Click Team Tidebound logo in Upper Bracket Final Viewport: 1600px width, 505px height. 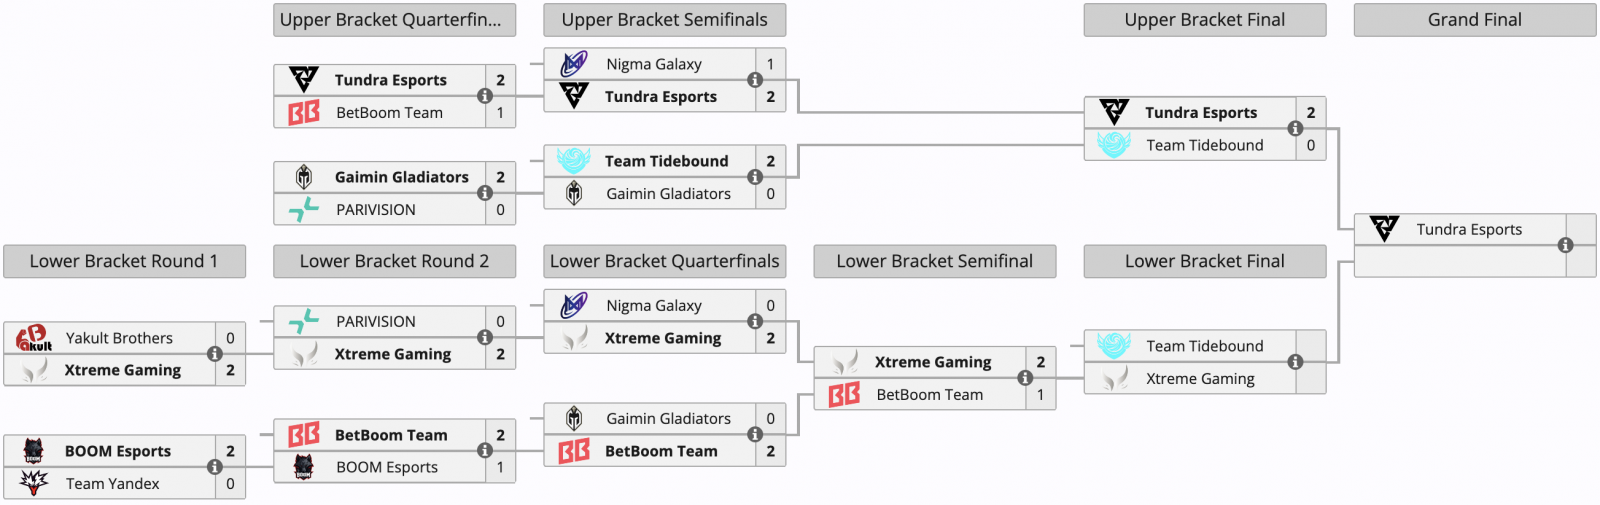pos(1113,145)
